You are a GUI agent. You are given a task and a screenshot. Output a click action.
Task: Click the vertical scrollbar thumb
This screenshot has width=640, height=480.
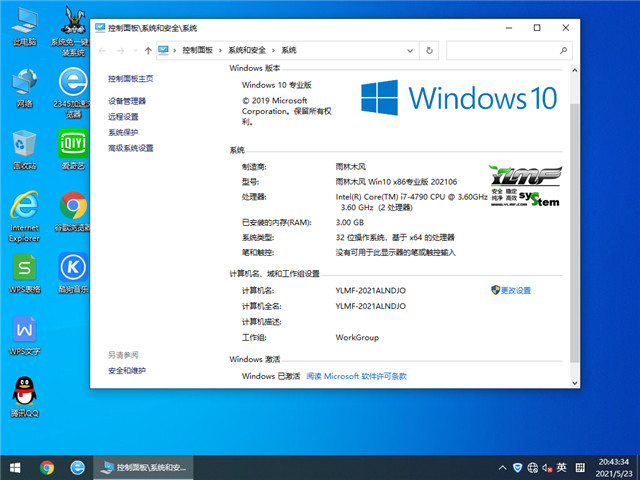coord(575,233)
